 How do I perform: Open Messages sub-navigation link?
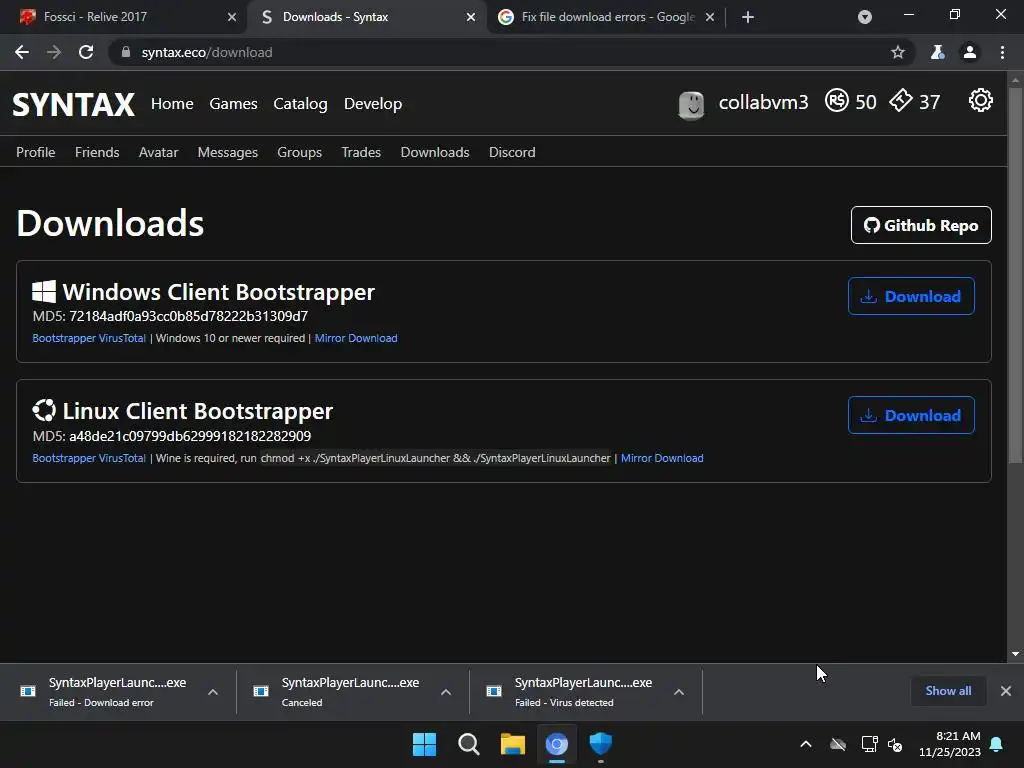[228, 152]
